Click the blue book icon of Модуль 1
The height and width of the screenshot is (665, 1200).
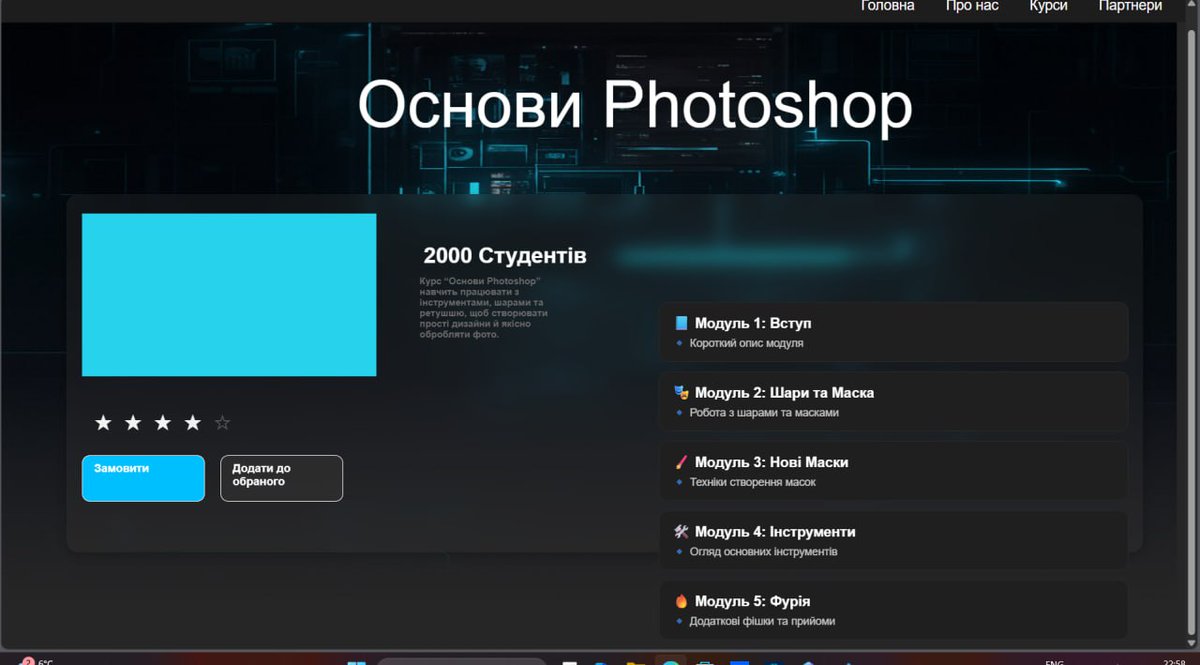[x=681, y=323]
